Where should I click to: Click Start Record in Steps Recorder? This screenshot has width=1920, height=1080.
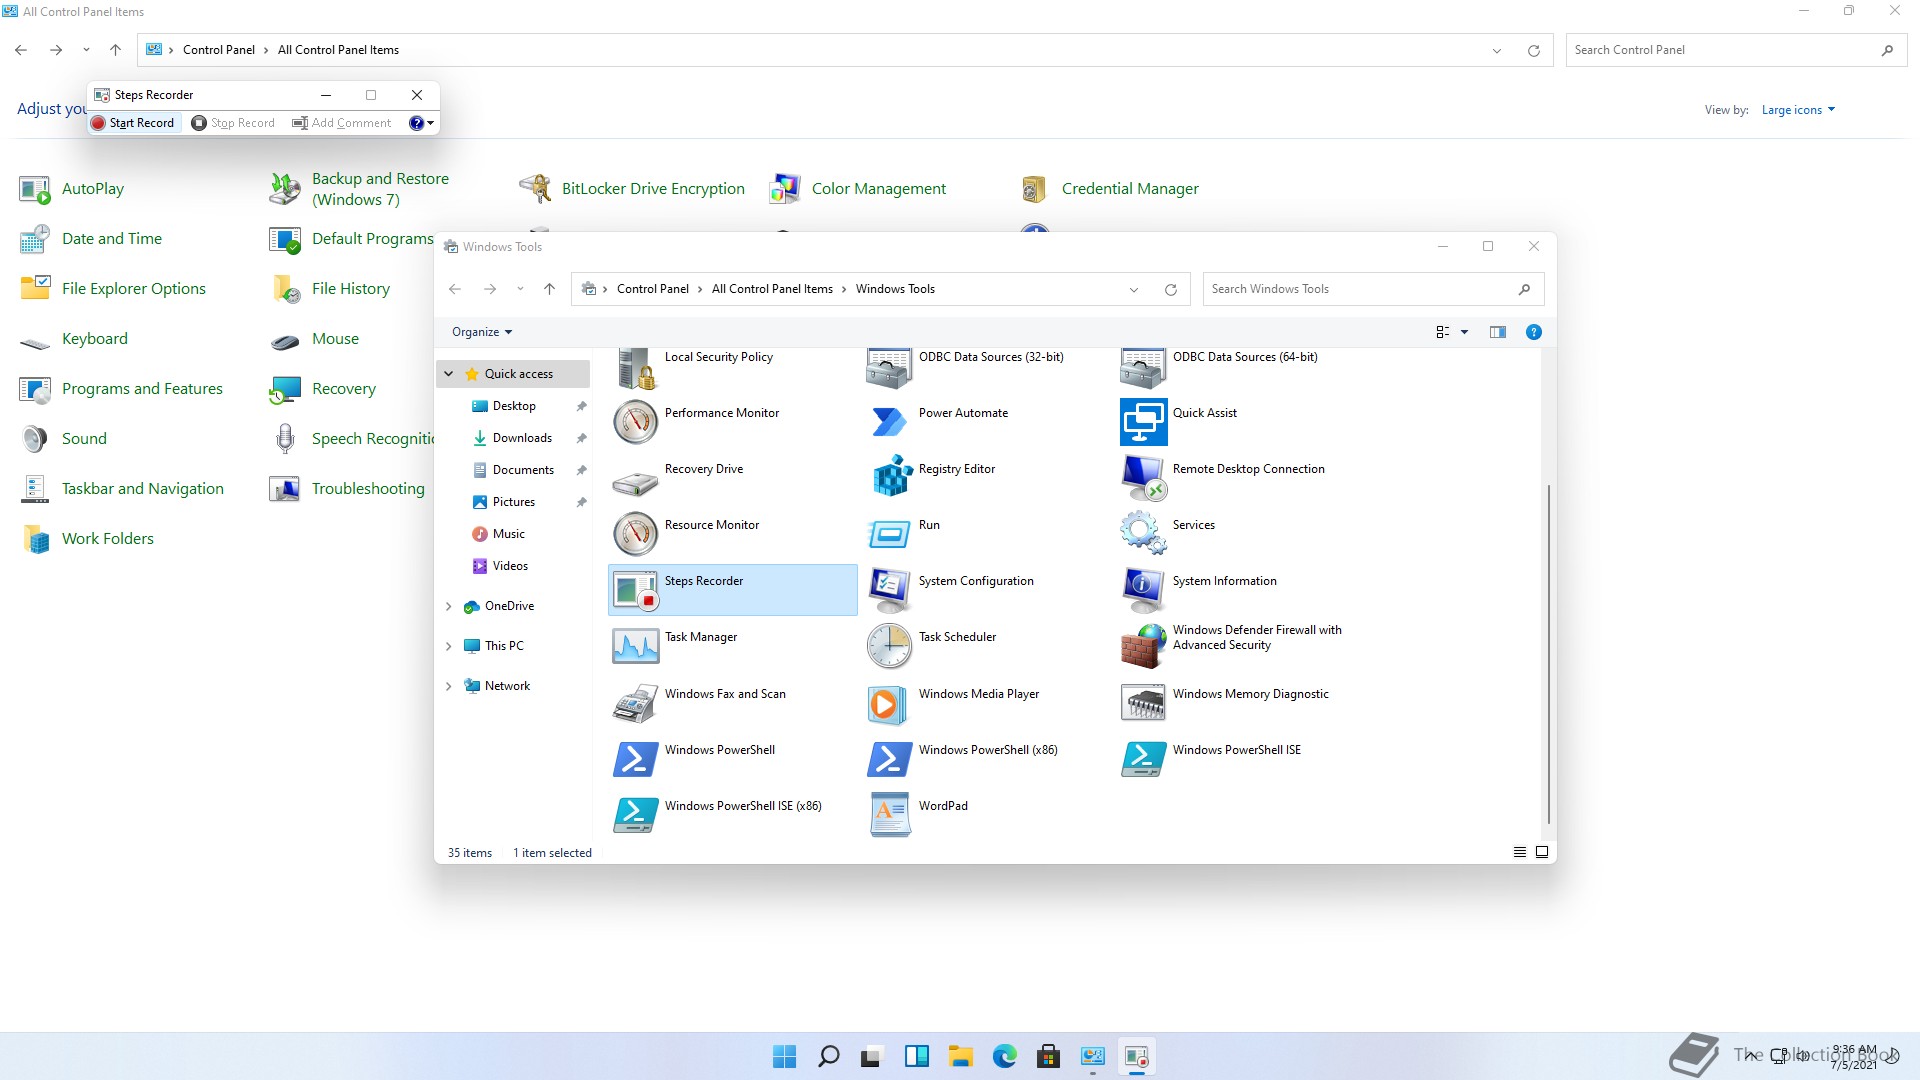click(x=132, y=123)
